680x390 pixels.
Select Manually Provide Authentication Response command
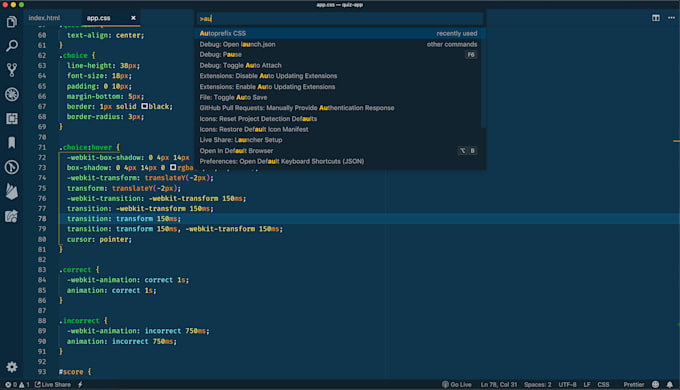[340, 108]
